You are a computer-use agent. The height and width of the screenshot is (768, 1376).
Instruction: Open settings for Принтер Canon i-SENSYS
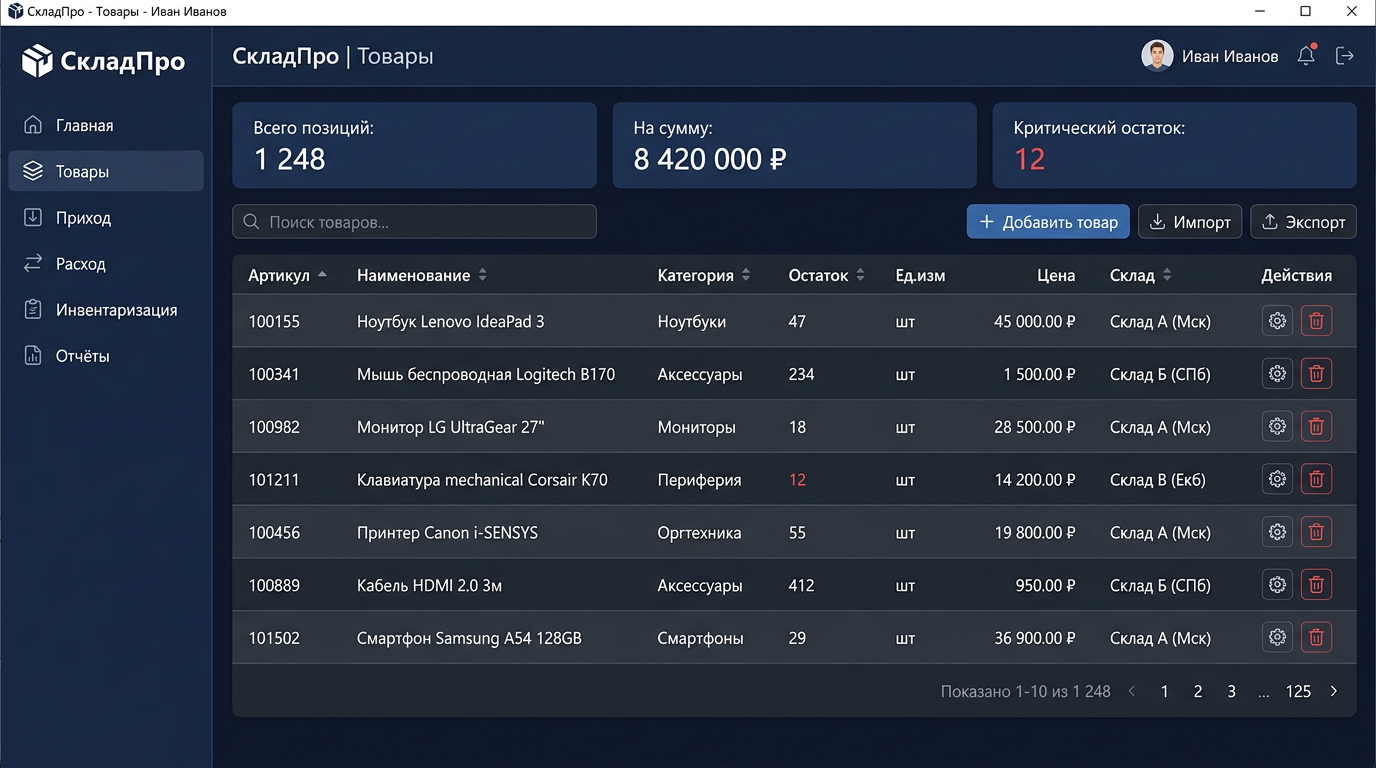[x=1277, y=532]
